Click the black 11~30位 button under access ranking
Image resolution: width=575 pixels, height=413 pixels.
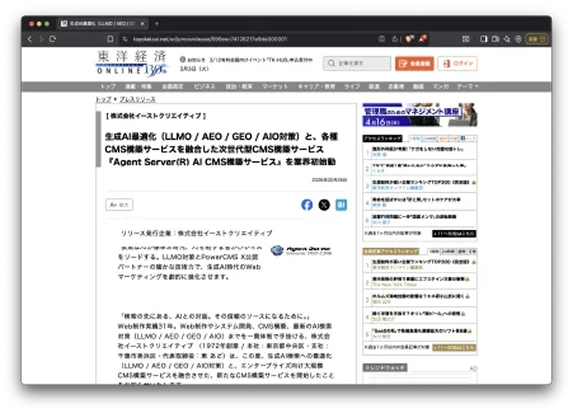(454, 234)
